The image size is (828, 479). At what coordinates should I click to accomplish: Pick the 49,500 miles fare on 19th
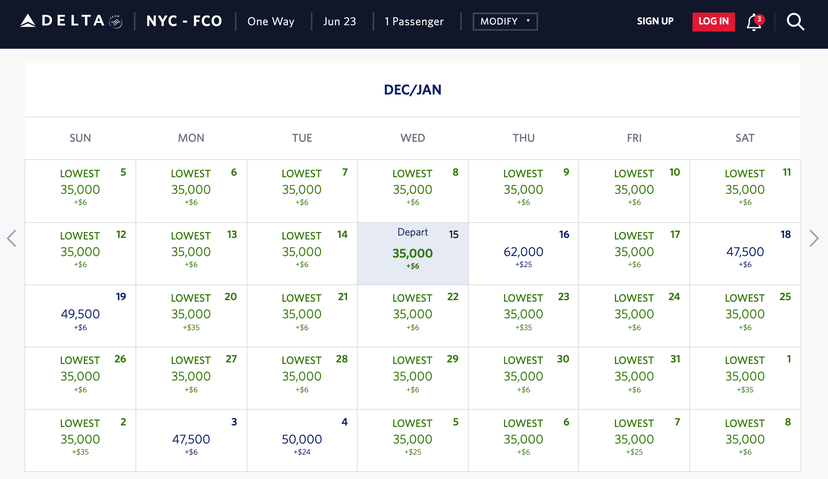pos(80,315)
